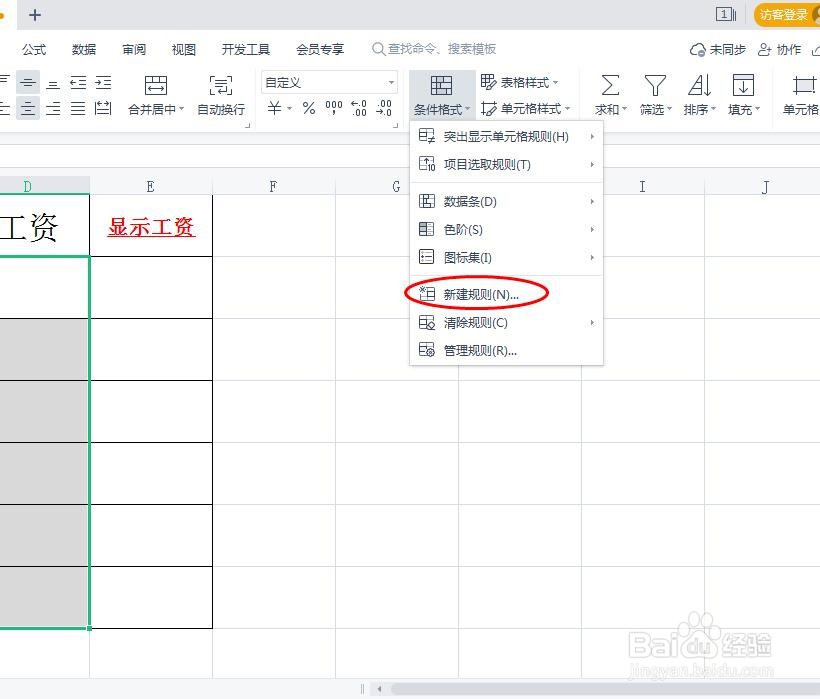Viewport: 820px width, 699px height.
Task: Click the decrease indent icon
Action: click(x=78, y=83)
